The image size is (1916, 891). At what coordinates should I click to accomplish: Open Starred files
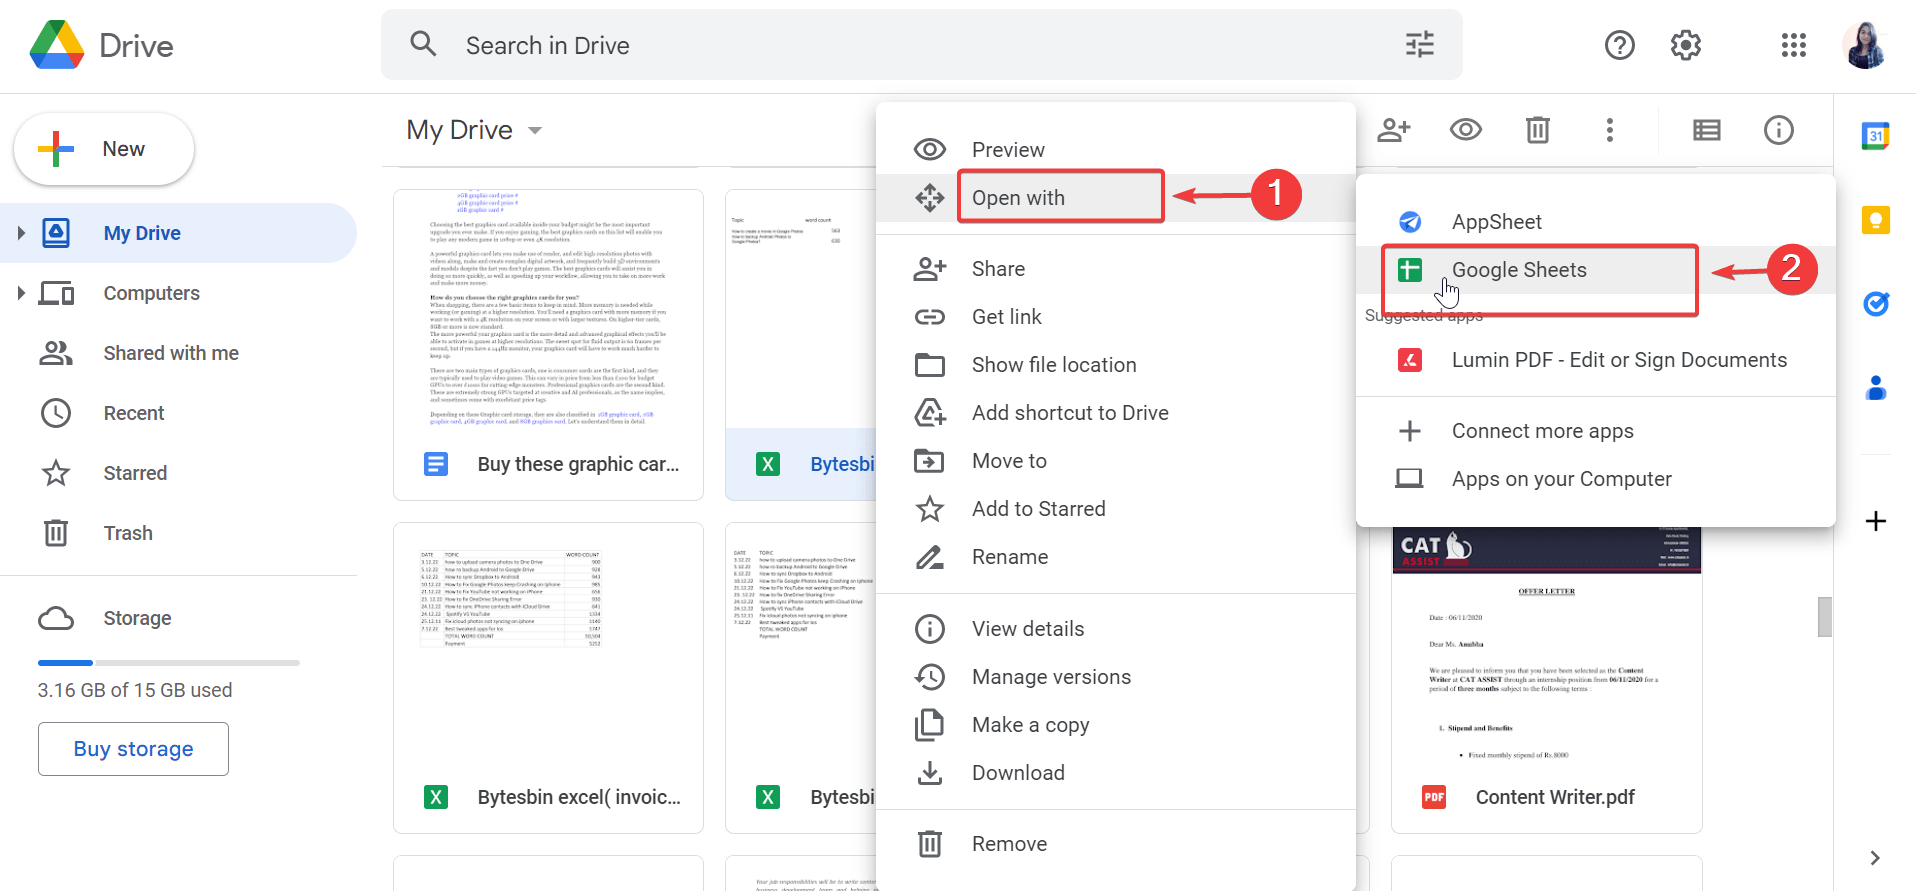tap(178, 473)
